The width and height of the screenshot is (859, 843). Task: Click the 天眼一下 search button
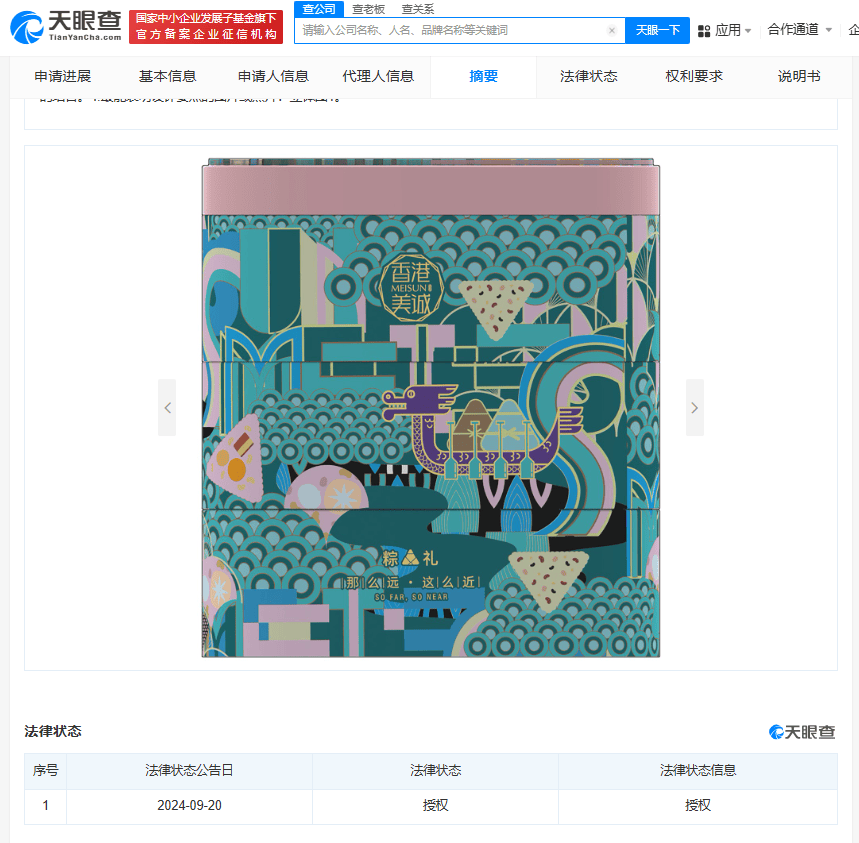tap(657, 30)
